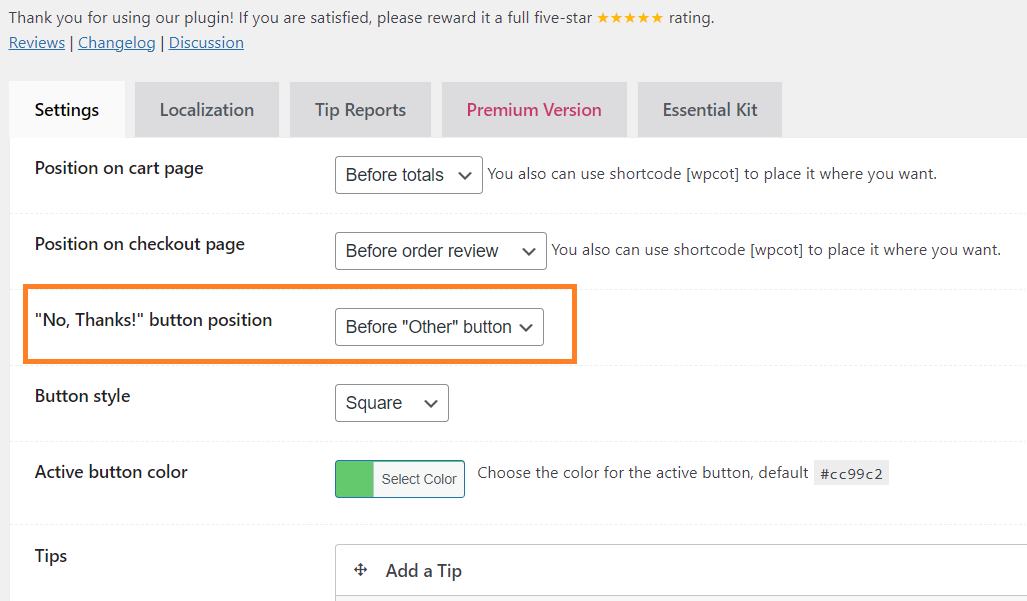
Task: Go to the Premium Version tab
Action: 534,110
